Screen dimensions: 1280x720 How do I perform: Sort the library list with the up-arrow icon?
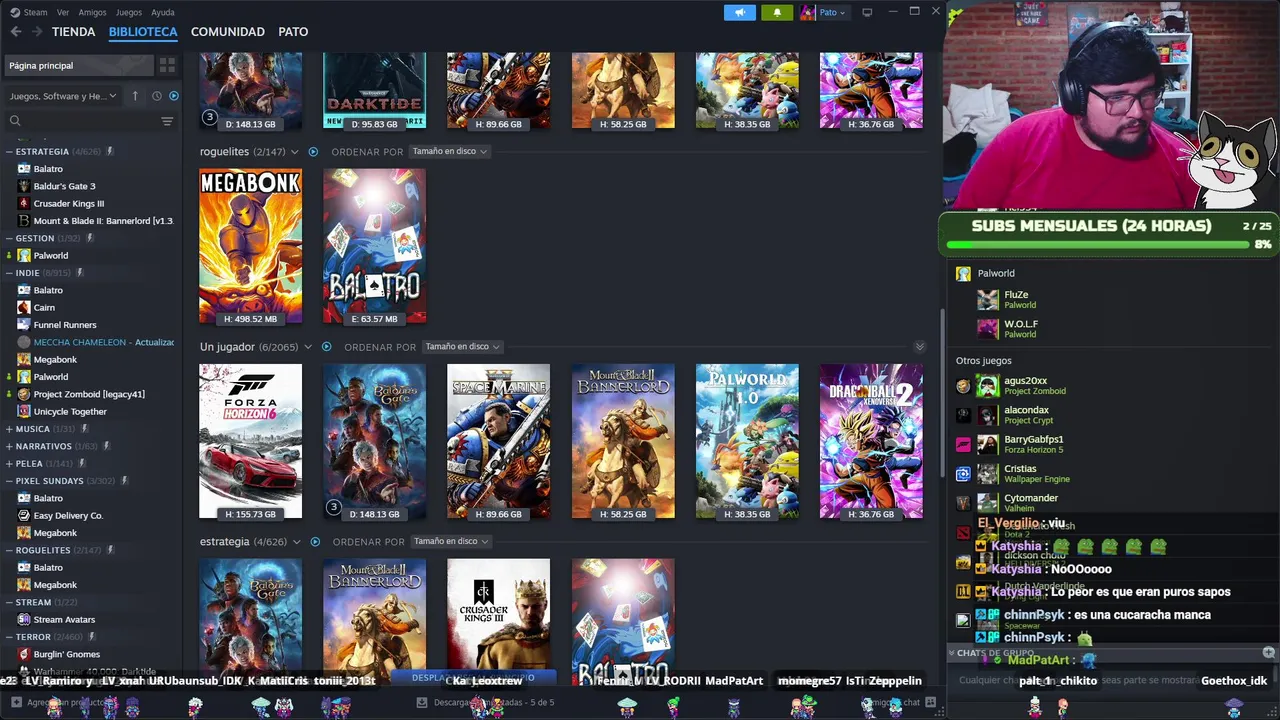pos(135,96)
